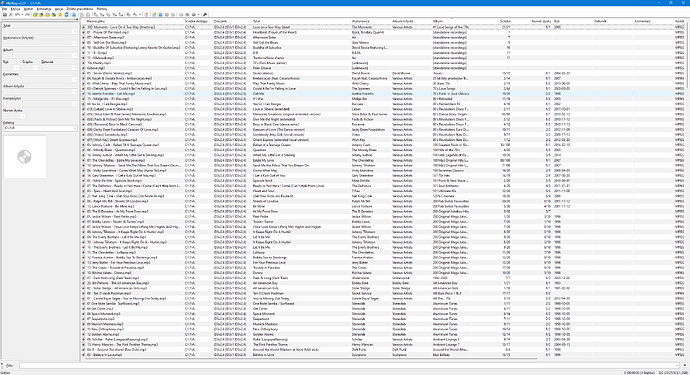This screenshot has width=690, height=375.
Task: Open the Plik menu
Action: [4, 9]
